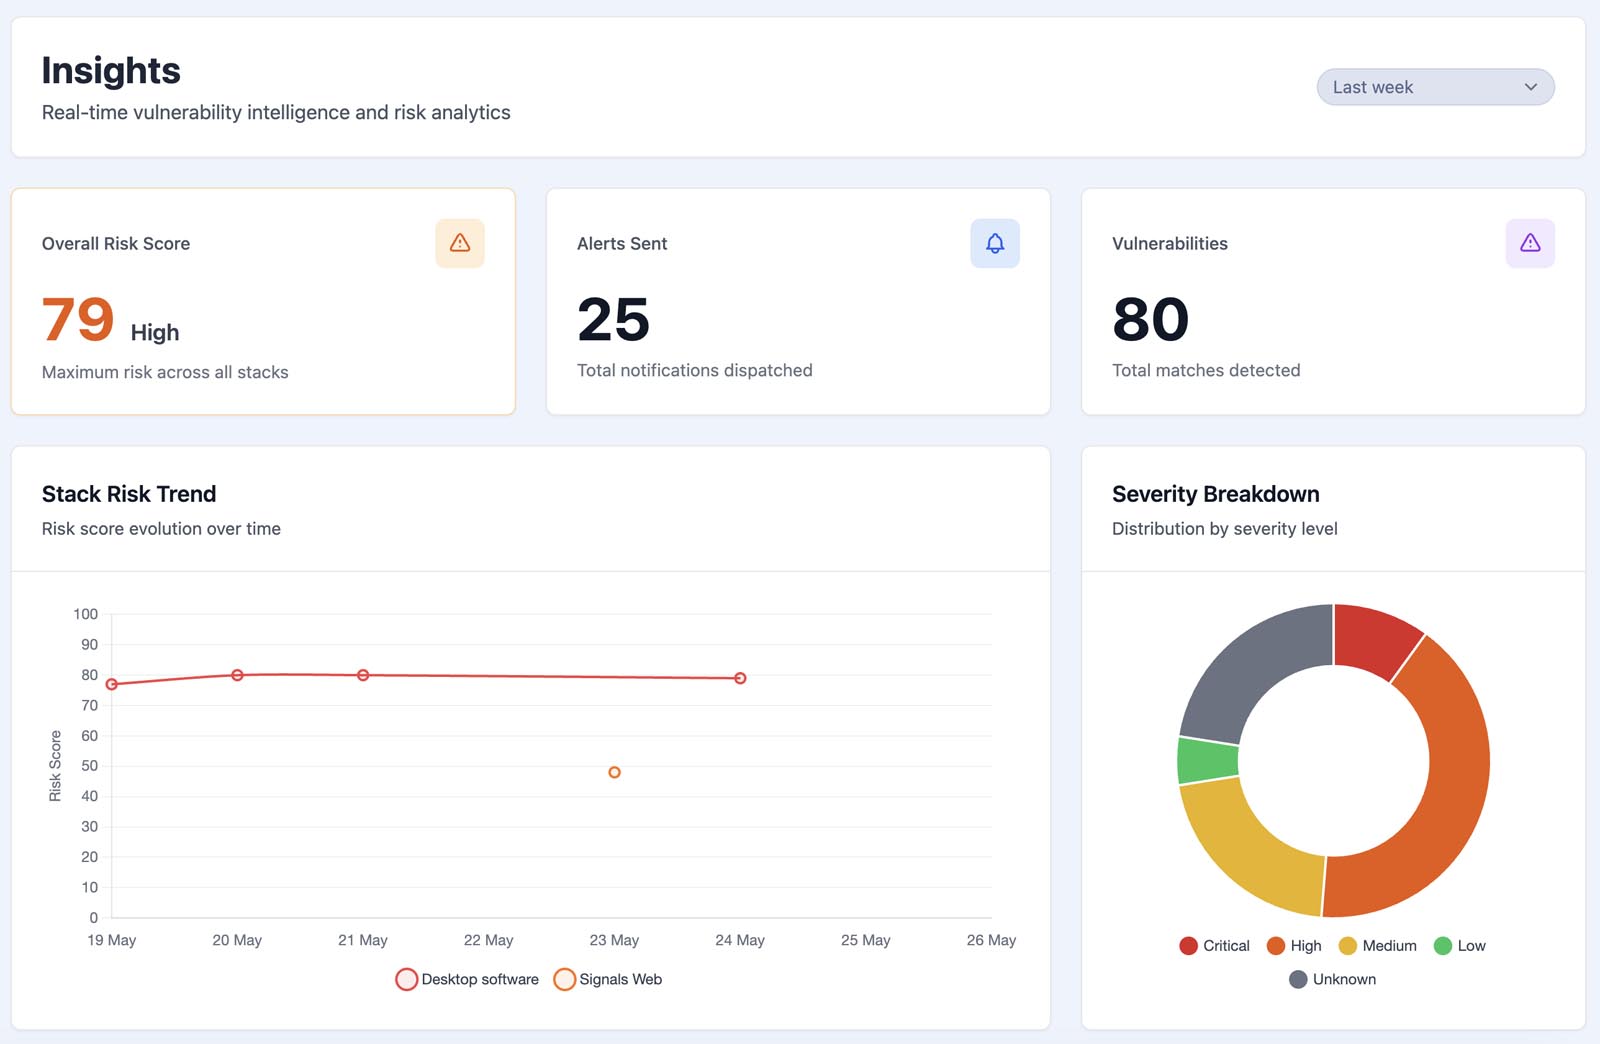The width and height of the screenshot is (1600, 1044).
Task: Click the red Critical donut segment
Action: point(1374,640)
